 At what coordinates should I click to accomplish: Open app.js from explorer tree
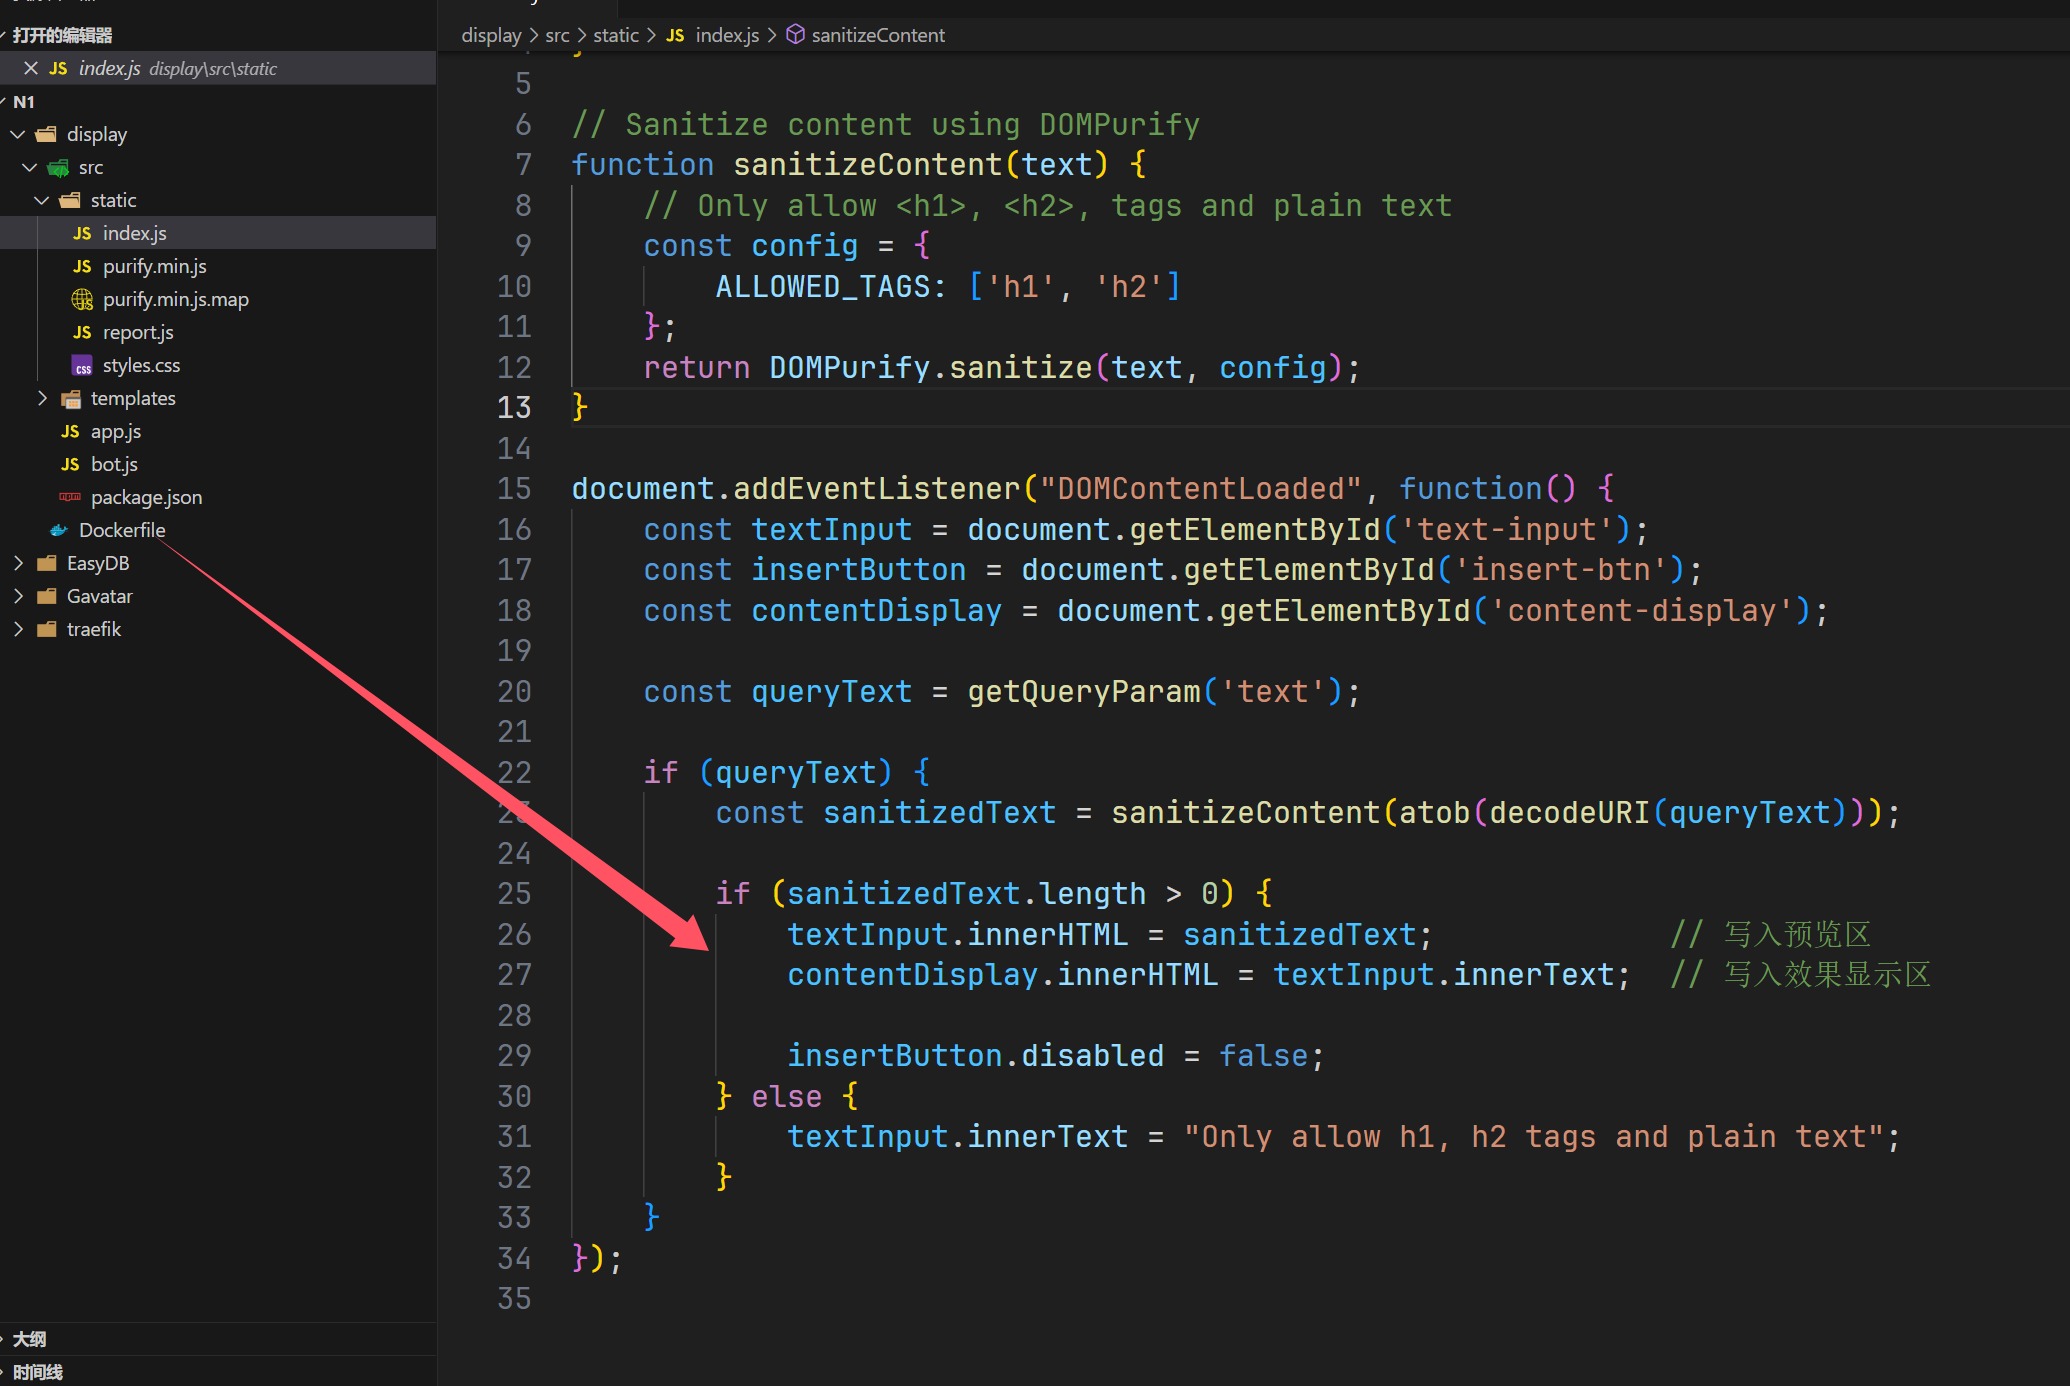pos(115,431)
